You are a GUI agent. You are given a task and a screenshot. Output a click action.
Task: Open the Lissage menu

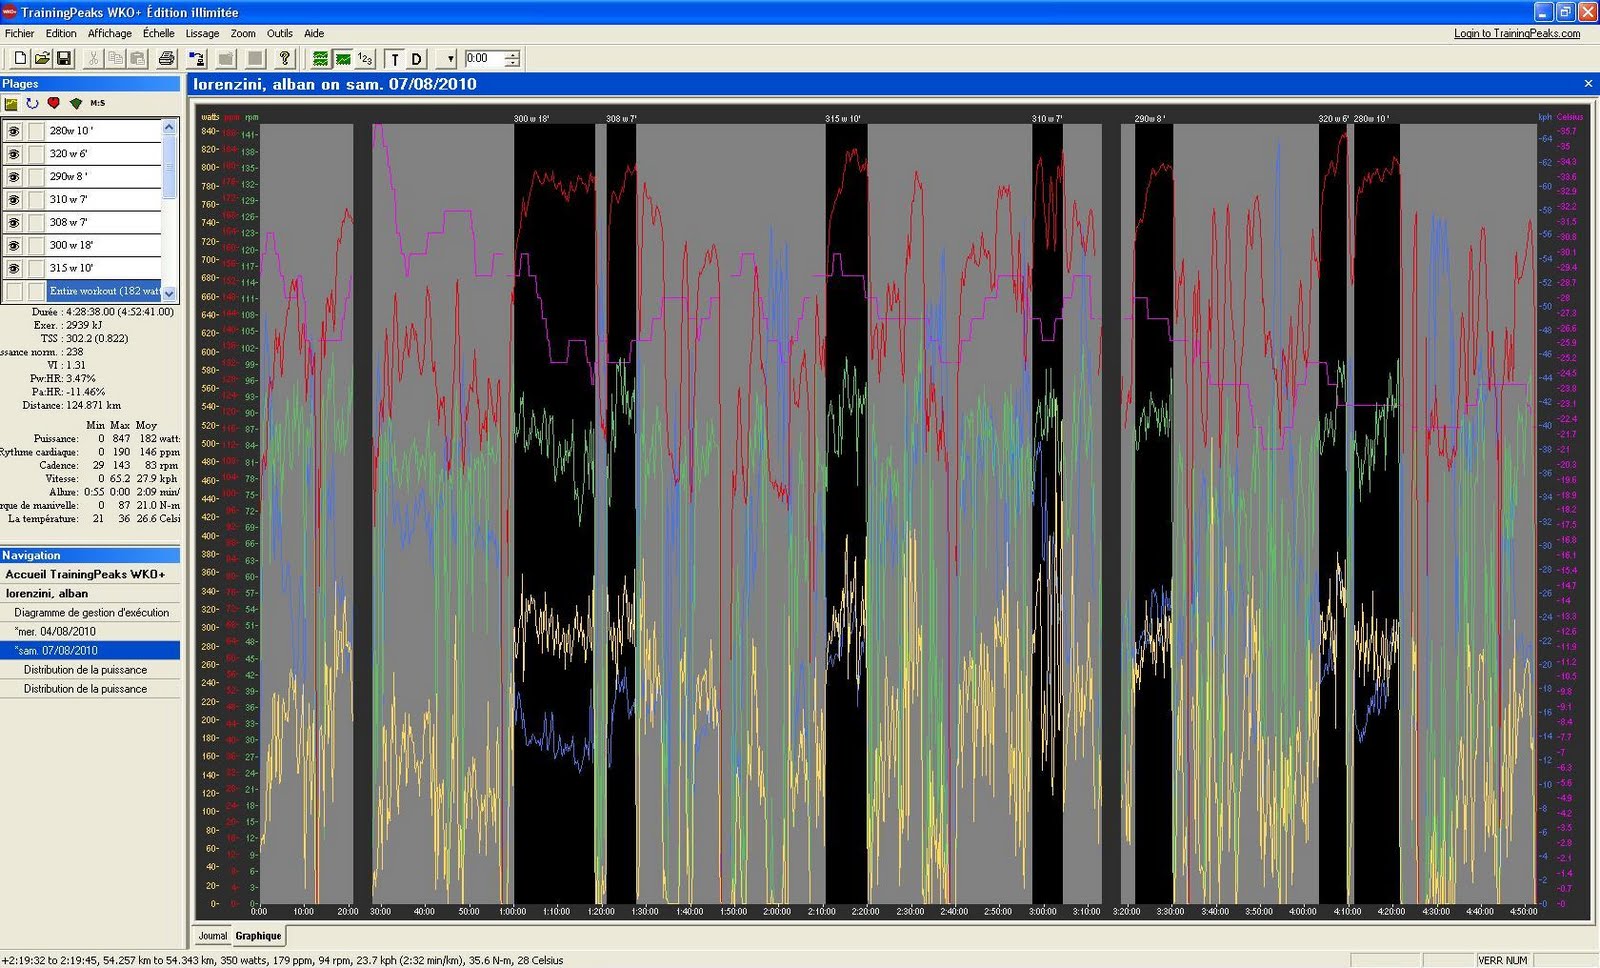[202, 33]
